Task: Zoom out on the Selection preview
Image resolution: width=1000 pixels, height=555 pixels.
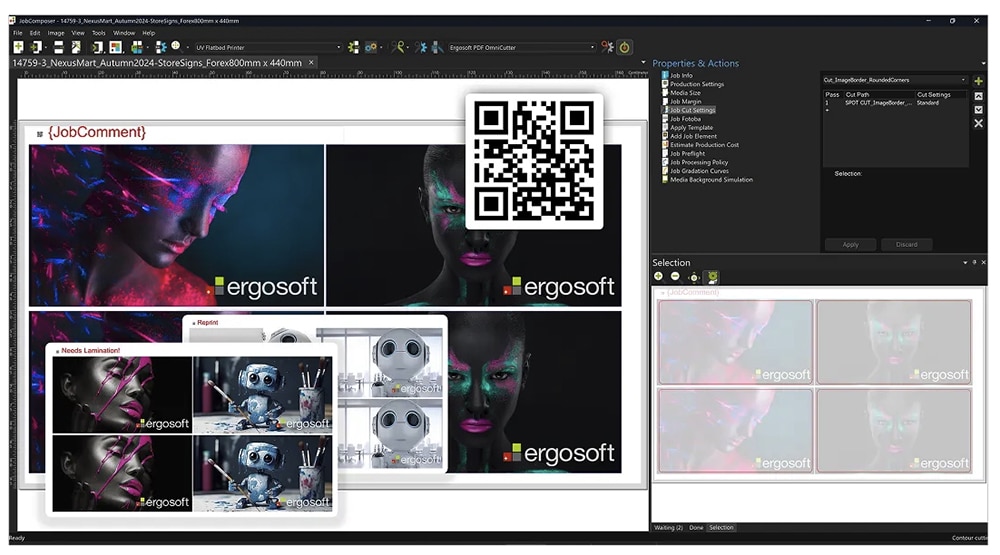Action: tap(675, 277)
